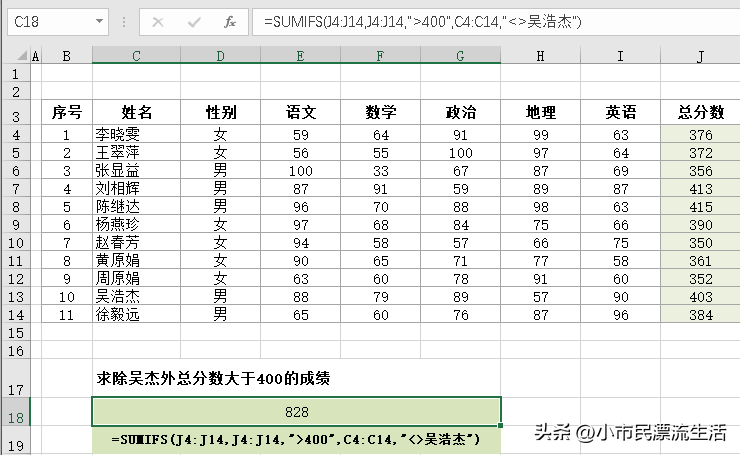Click the 序号 cell 11
Image resolution: width=740 pixels, height=455 pixels.
pyautogui.click(x=67, y=314)
